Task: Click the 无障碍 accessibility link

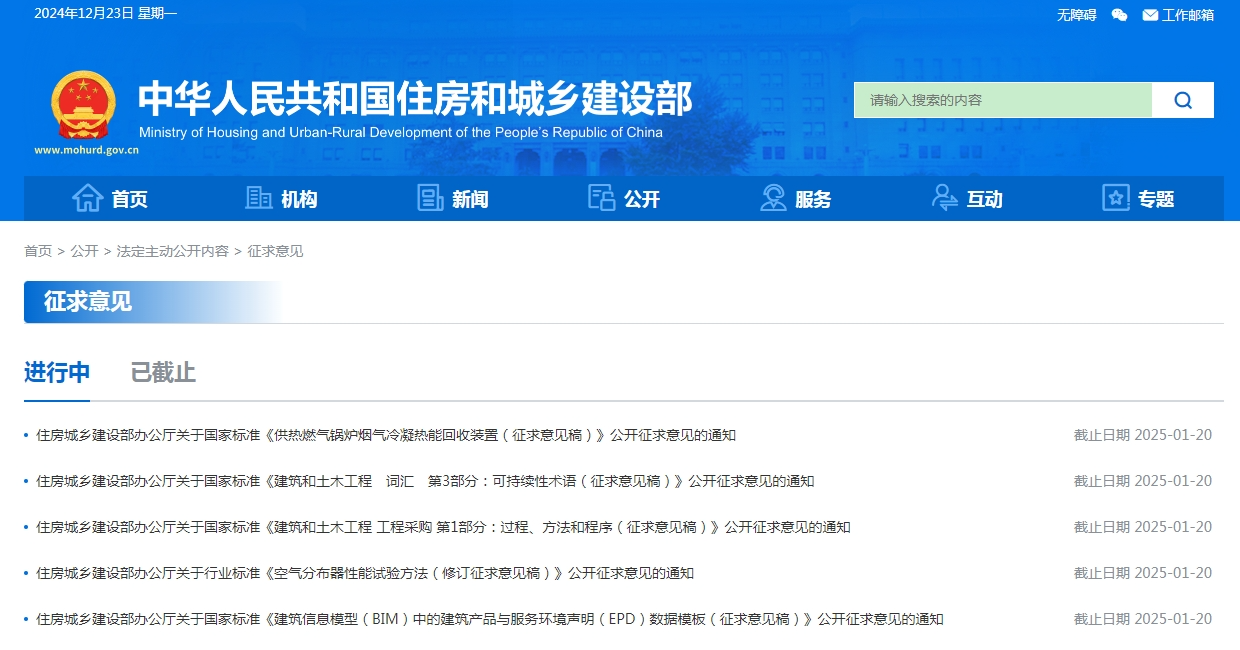Action: [1076, 15]
